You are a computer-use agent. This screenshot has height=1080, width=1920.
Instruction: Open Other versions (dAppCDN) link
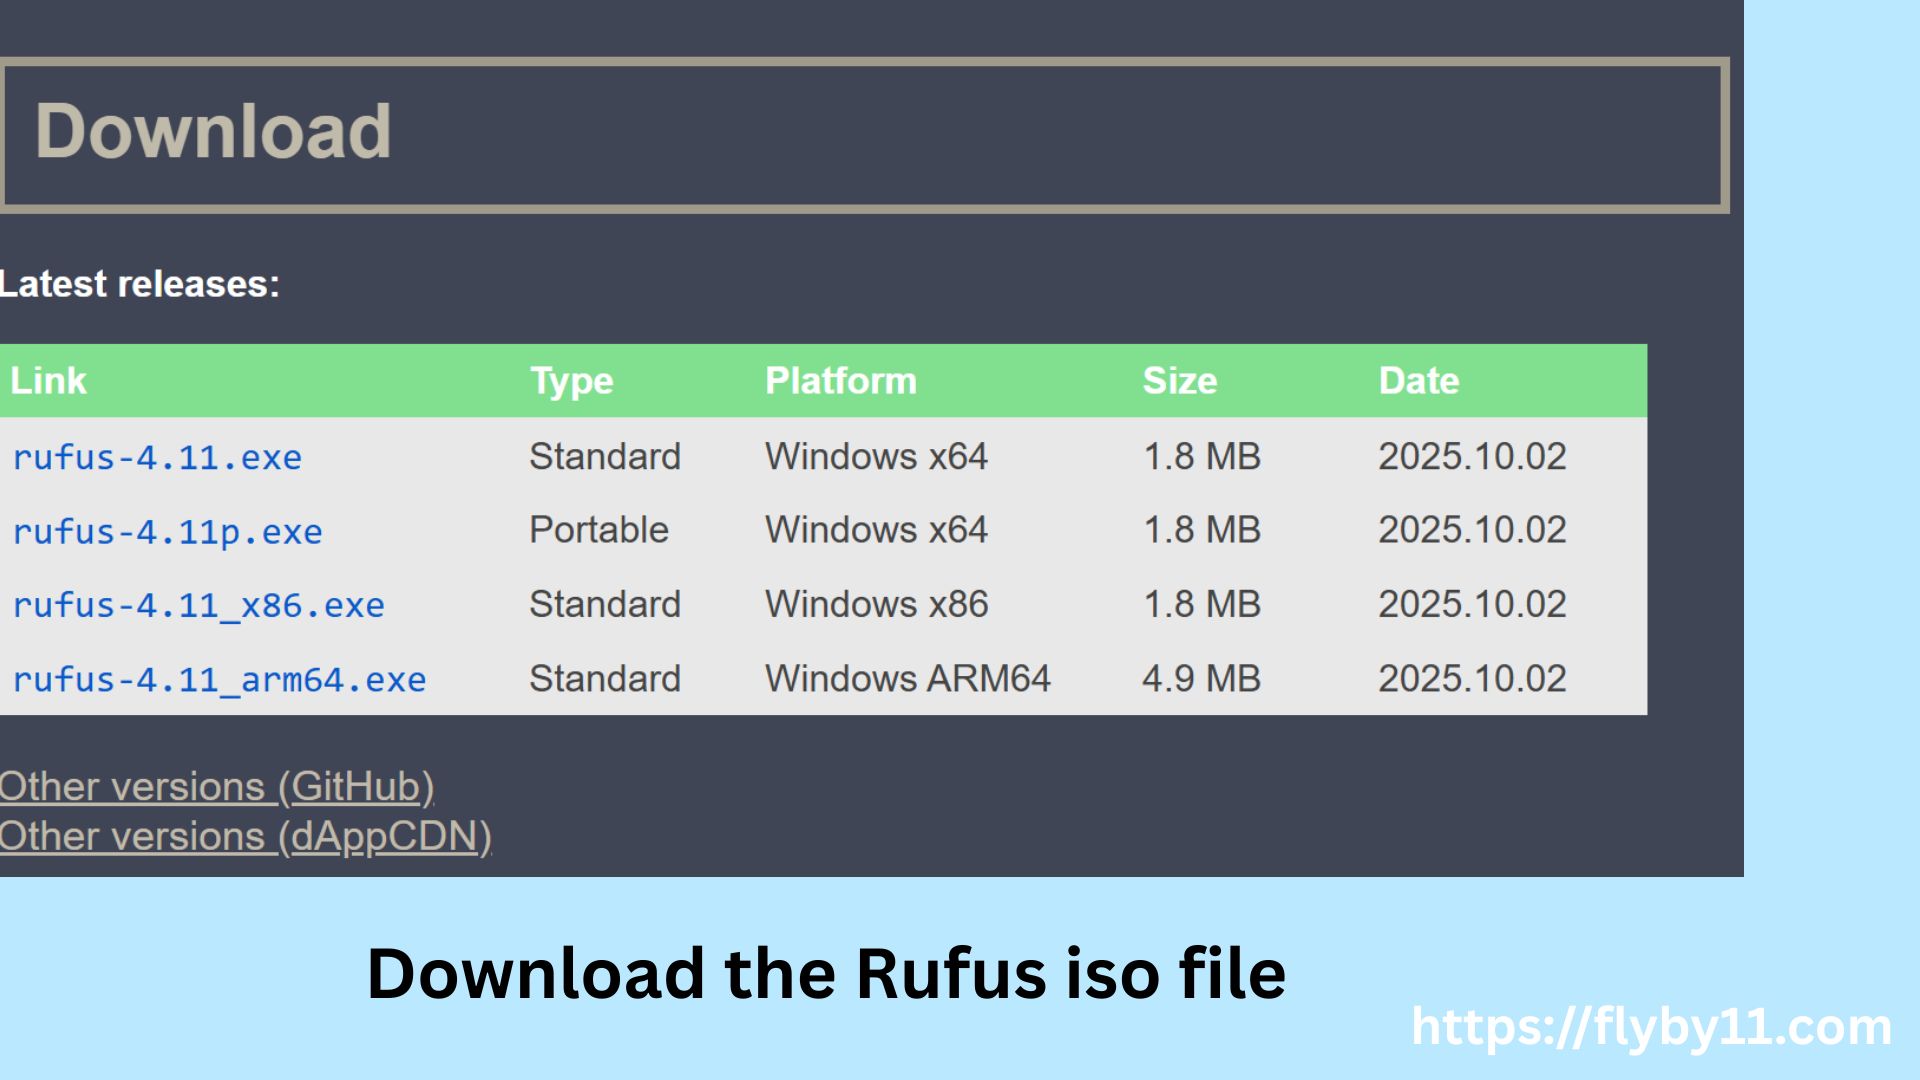(245, 836)
